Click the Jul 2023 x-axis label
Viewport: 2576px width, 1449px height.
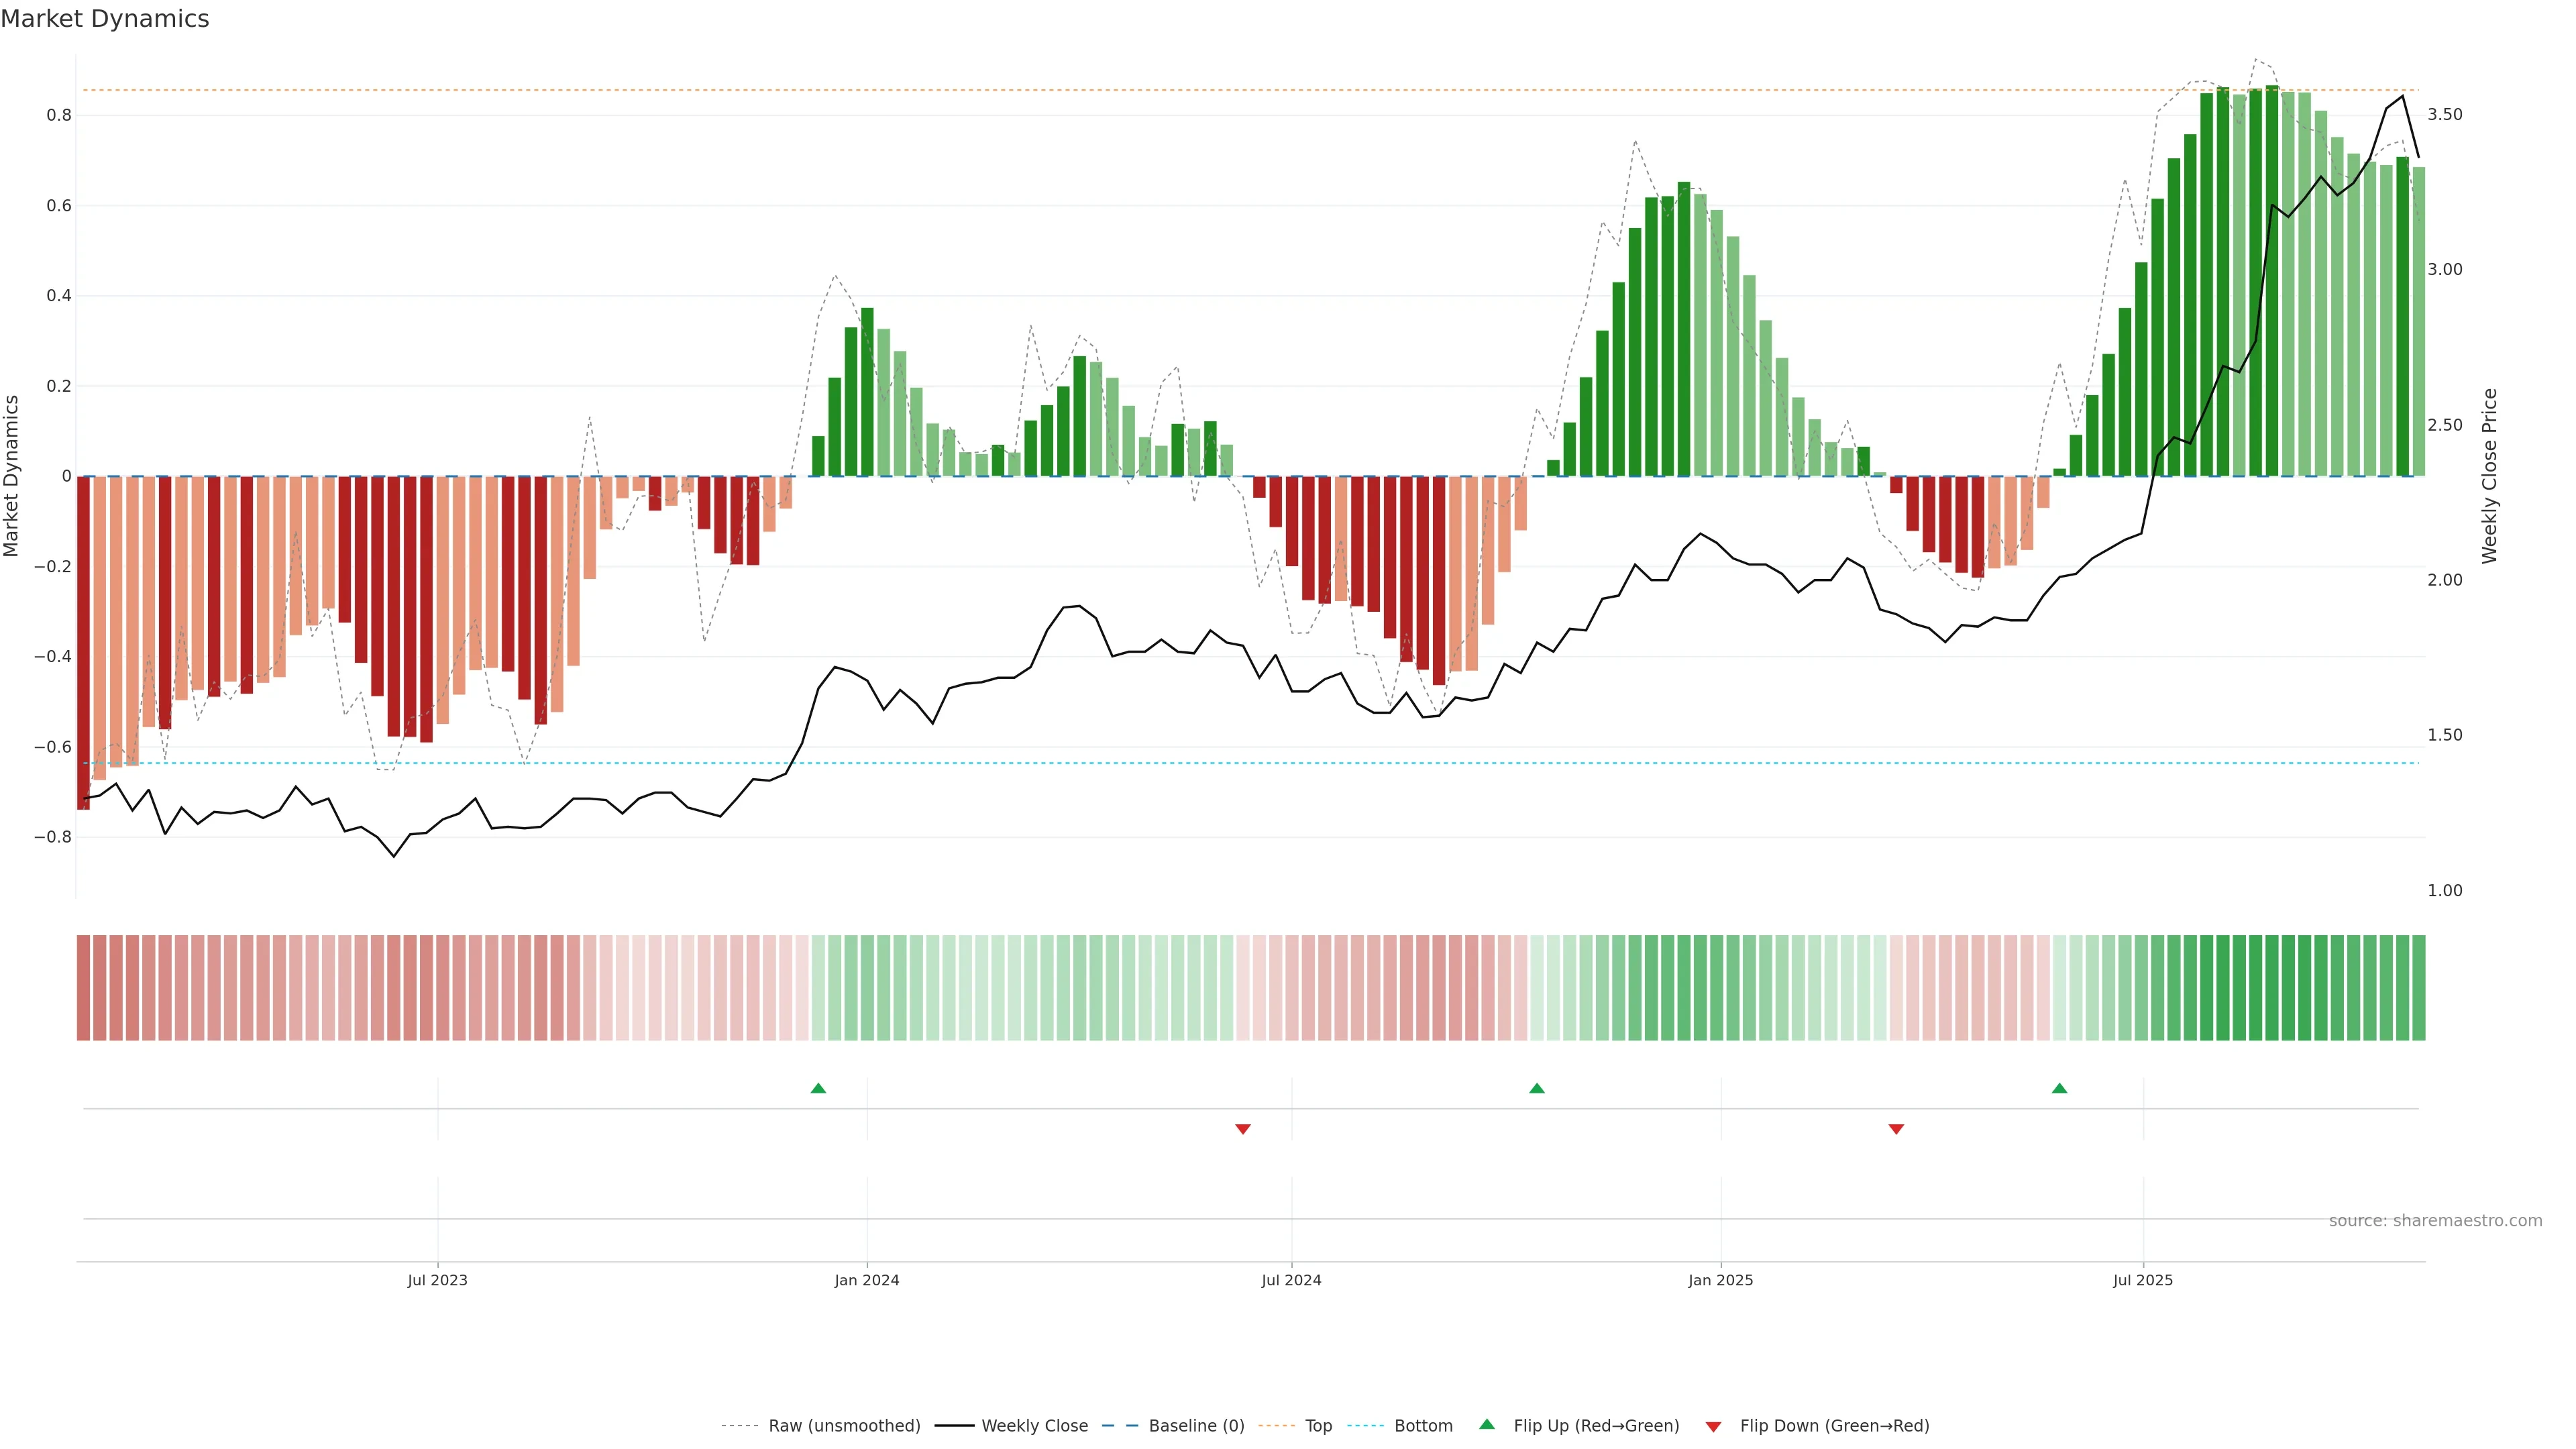click(437, 1280)
